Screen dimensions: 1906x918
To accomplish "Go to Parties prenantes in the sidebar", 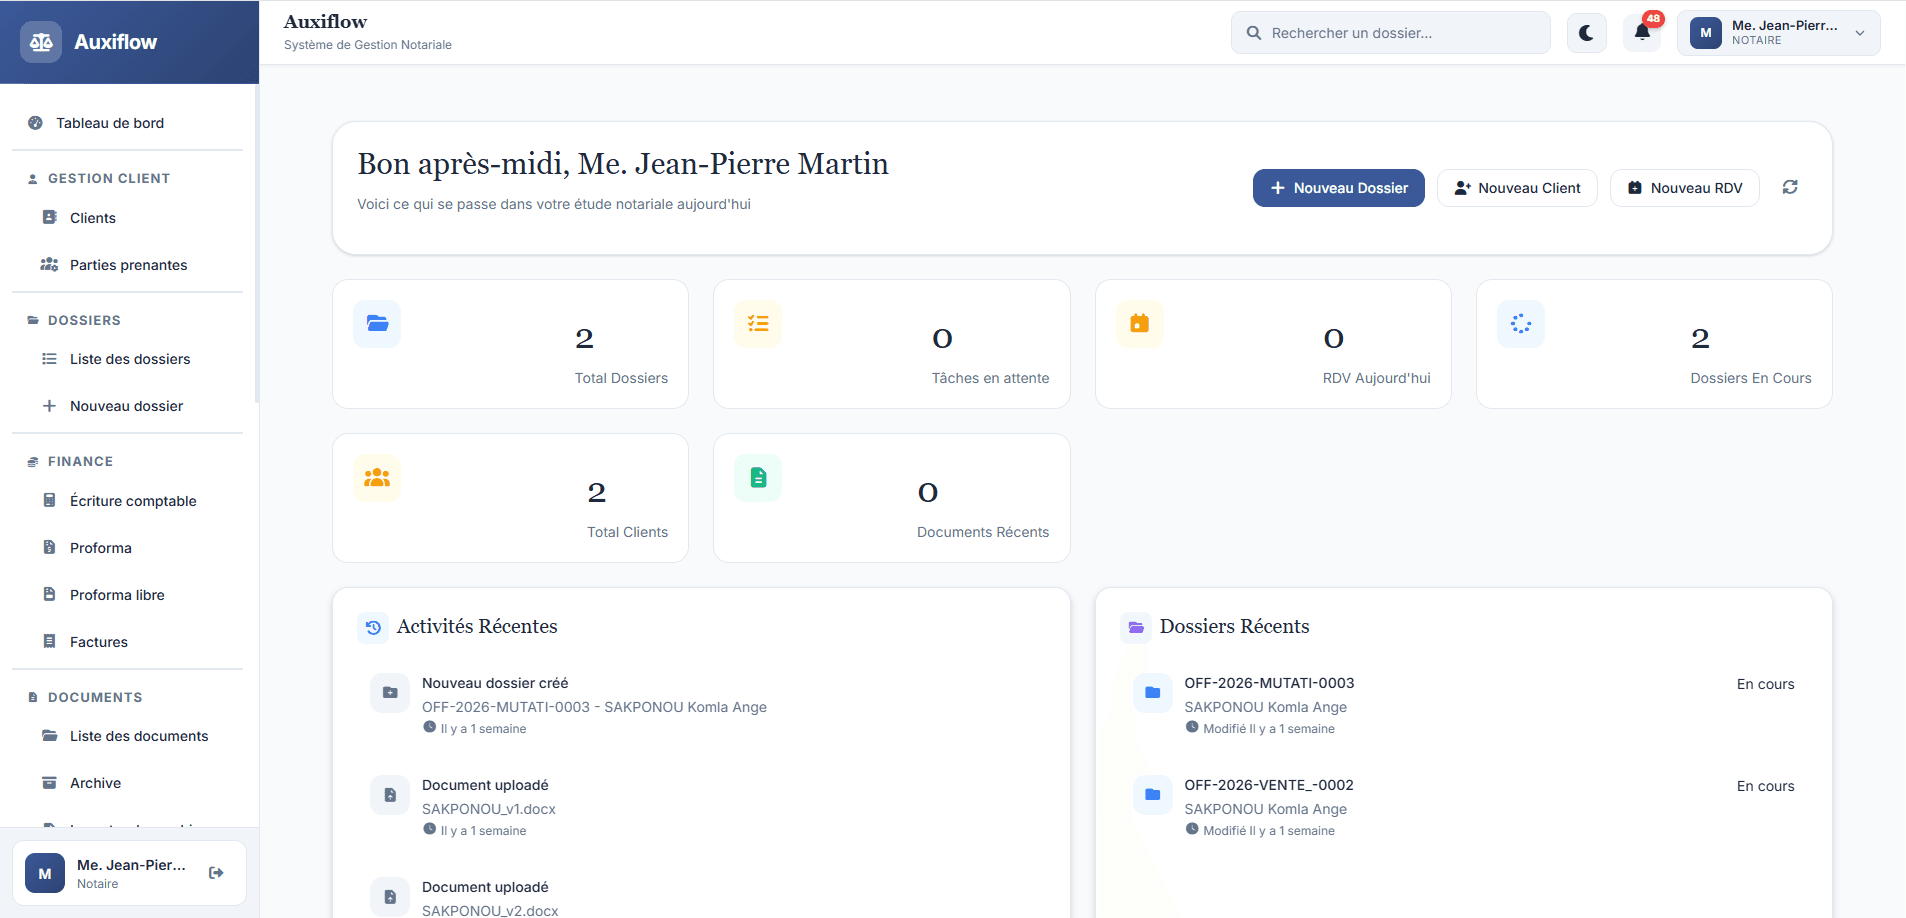I will (128, 265).
